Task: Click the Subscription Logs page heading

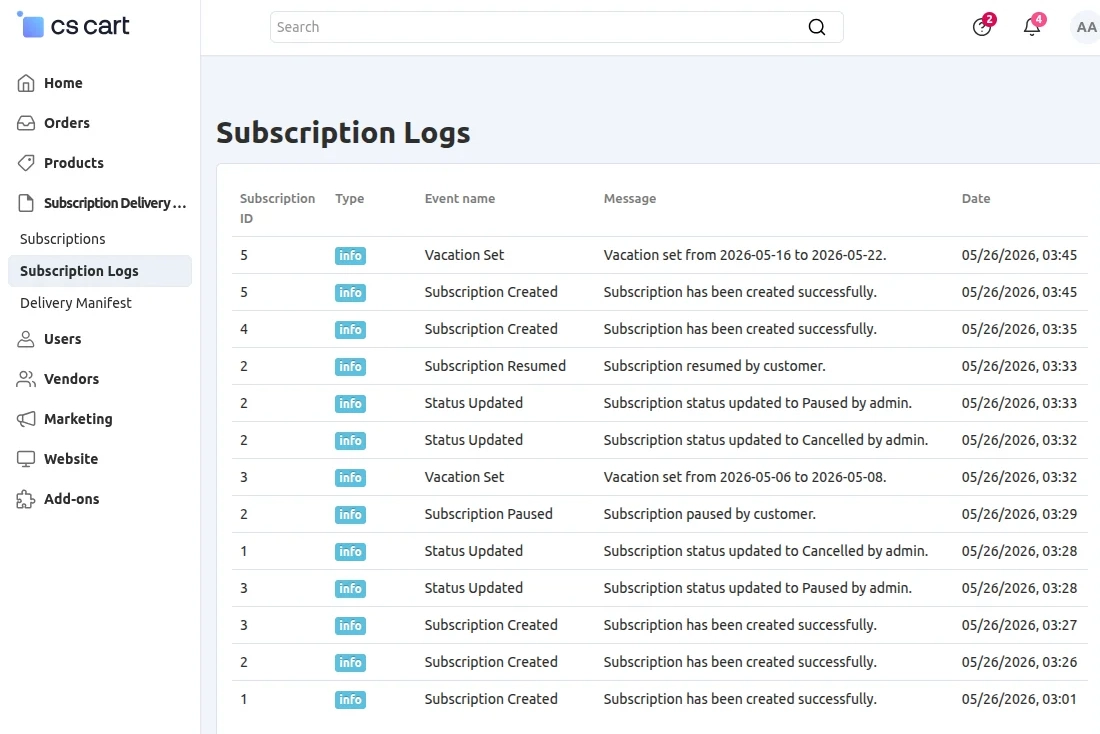Action: (343, 133)
